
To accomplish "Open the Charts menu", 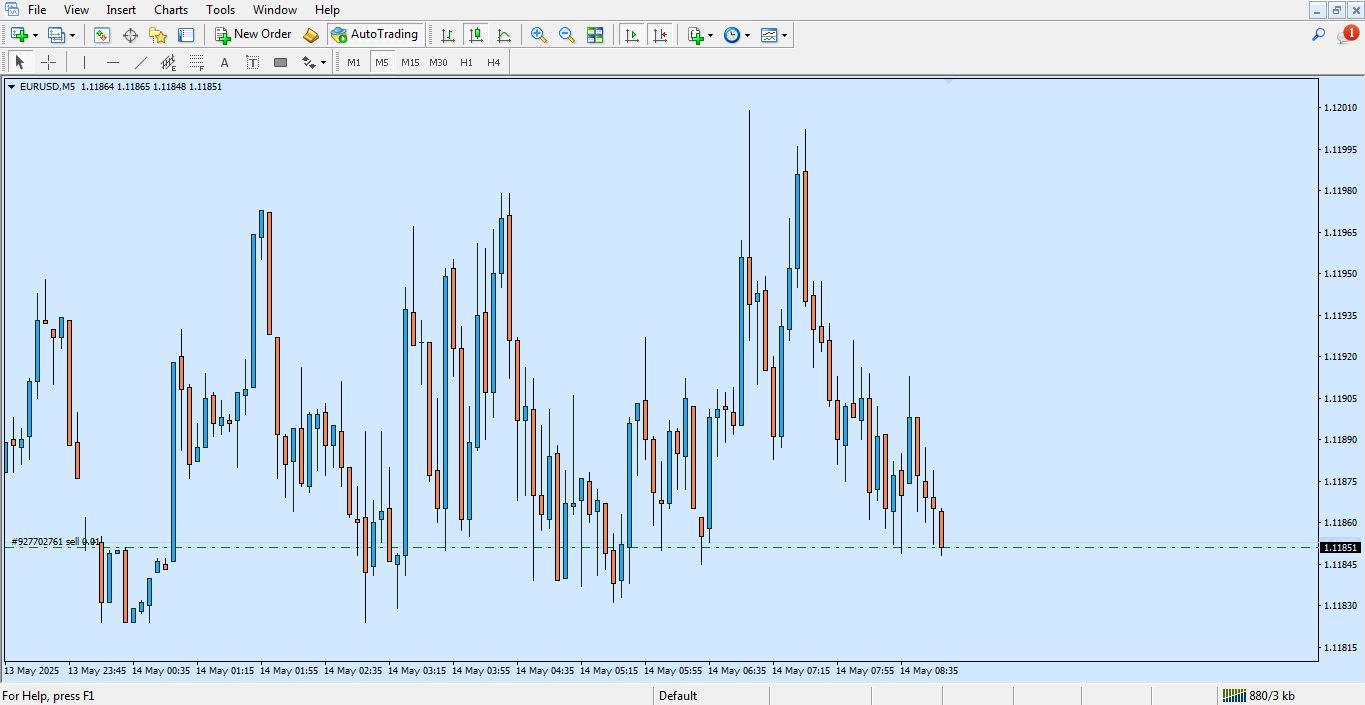I will (171, 10).
